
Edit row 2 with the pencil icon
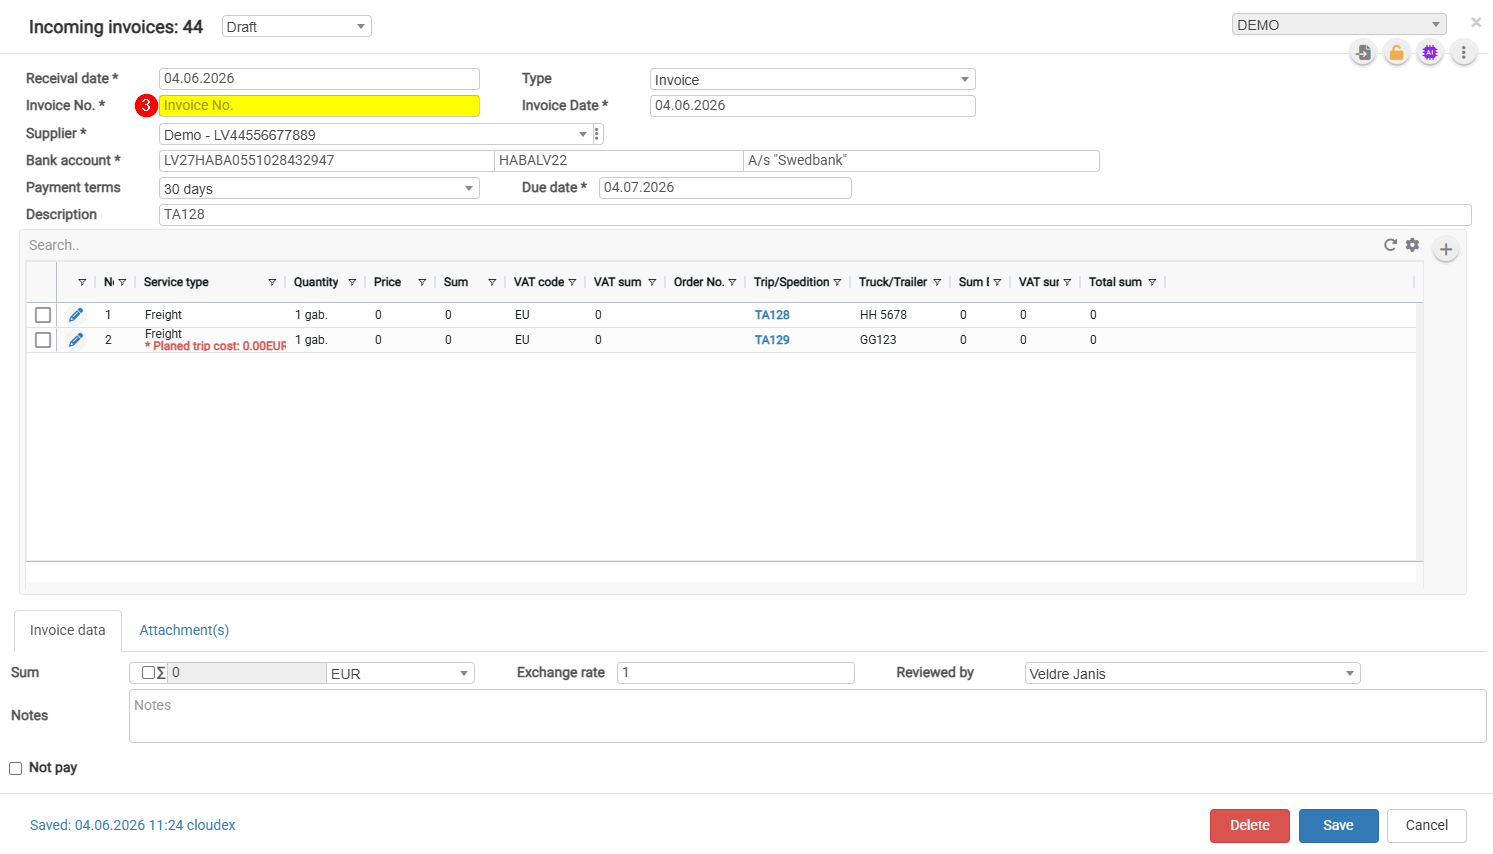76,340
